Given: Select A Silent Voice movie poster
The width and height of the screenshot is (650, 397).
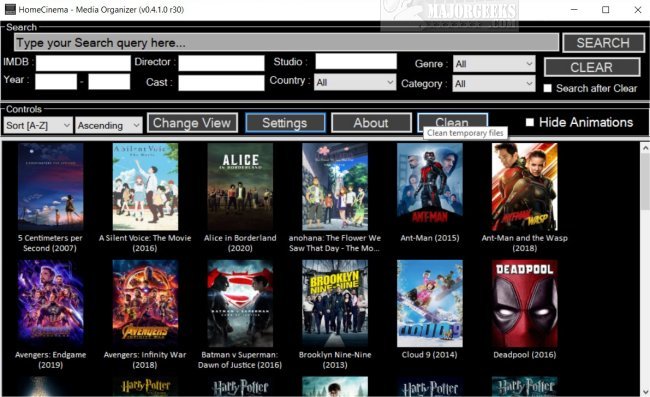Looking at the screenshot, I should pyautogui.click(x=145, y=186).
